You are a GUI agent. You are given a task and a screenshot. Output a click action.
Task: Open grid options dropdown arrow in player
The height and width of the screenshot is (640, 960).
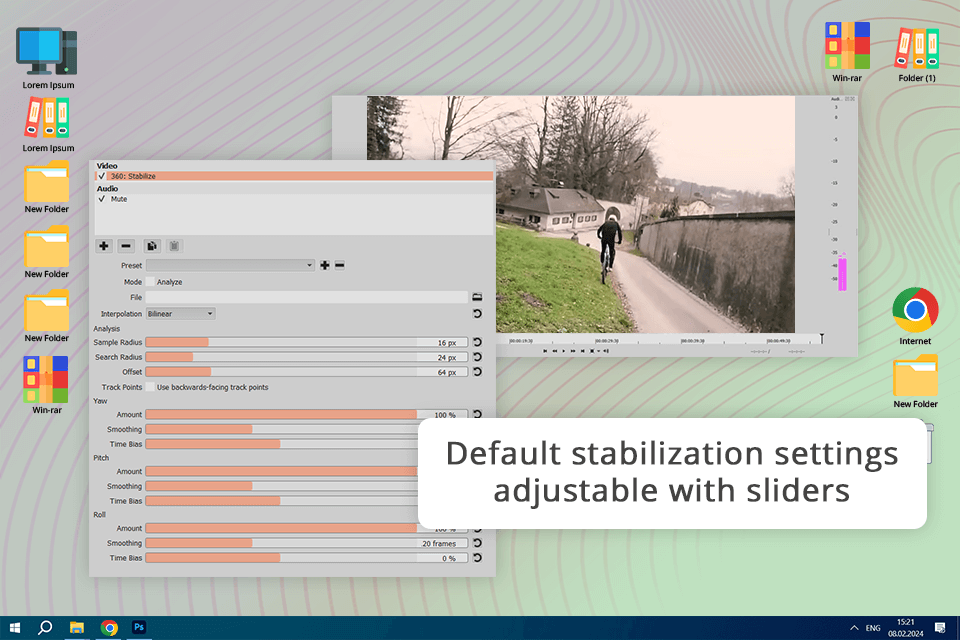tap(599, 351)
